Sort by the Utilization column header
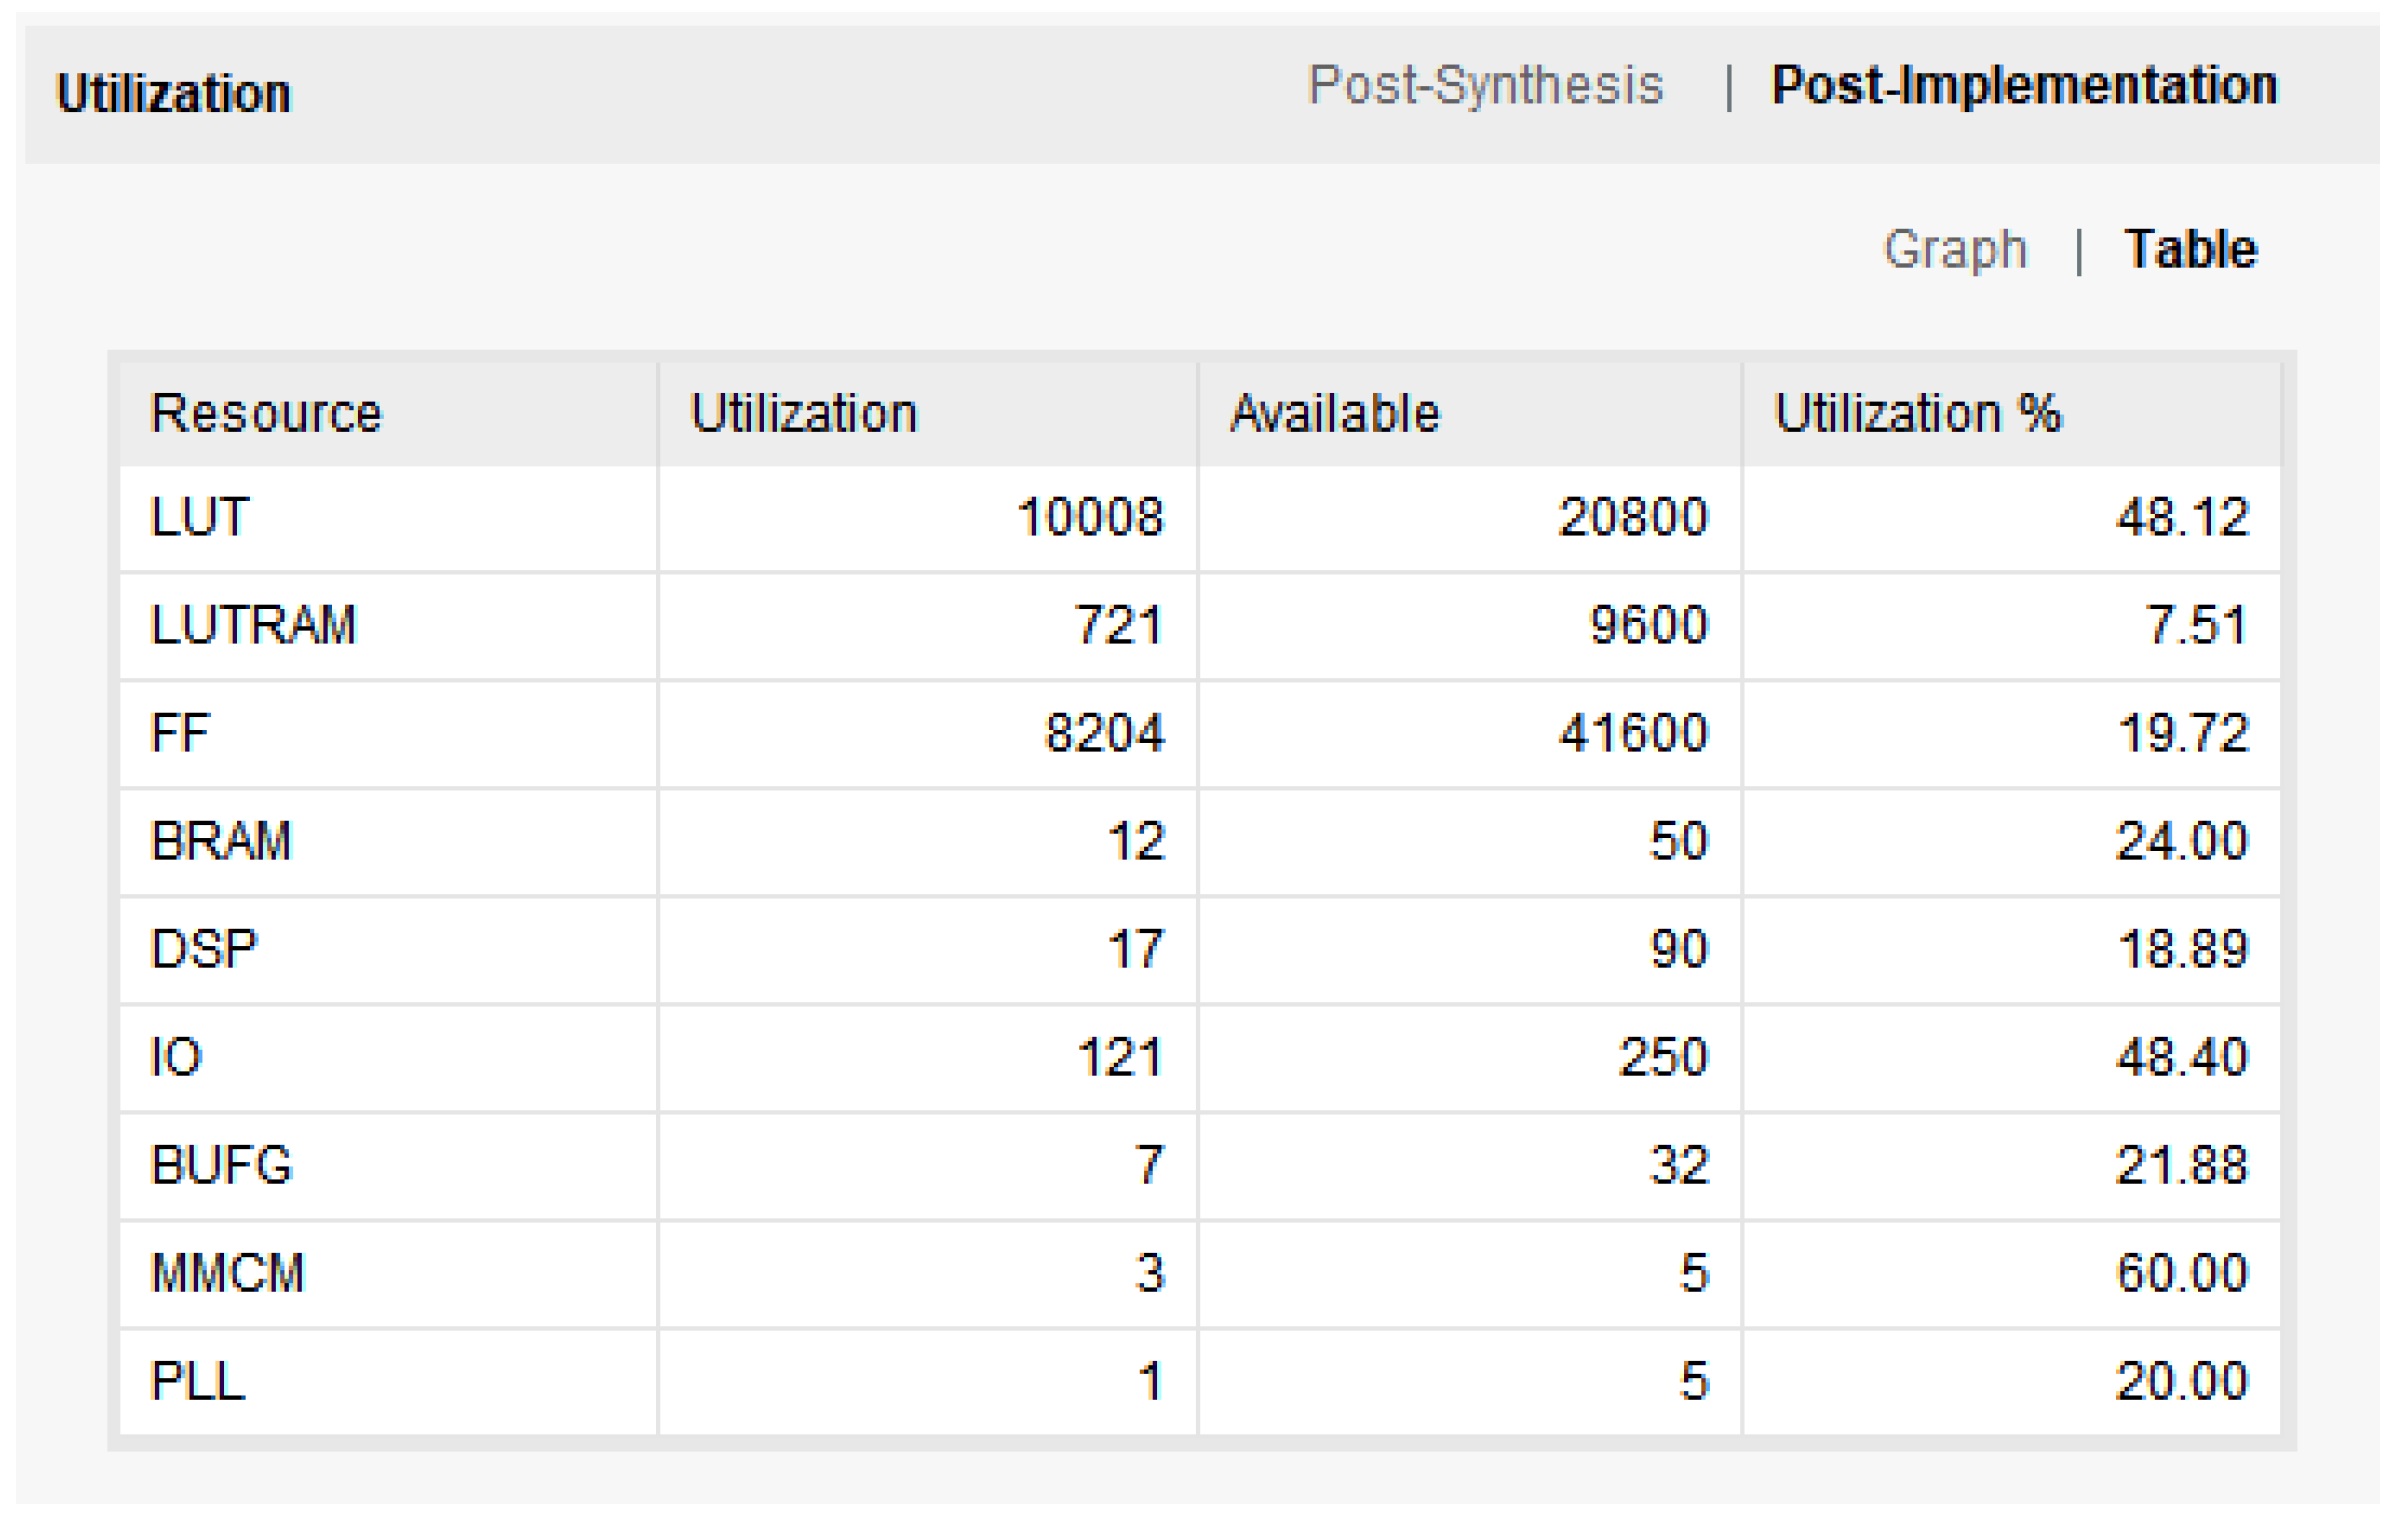This screenshot has height=1518, width=2397. pos(803,413)
